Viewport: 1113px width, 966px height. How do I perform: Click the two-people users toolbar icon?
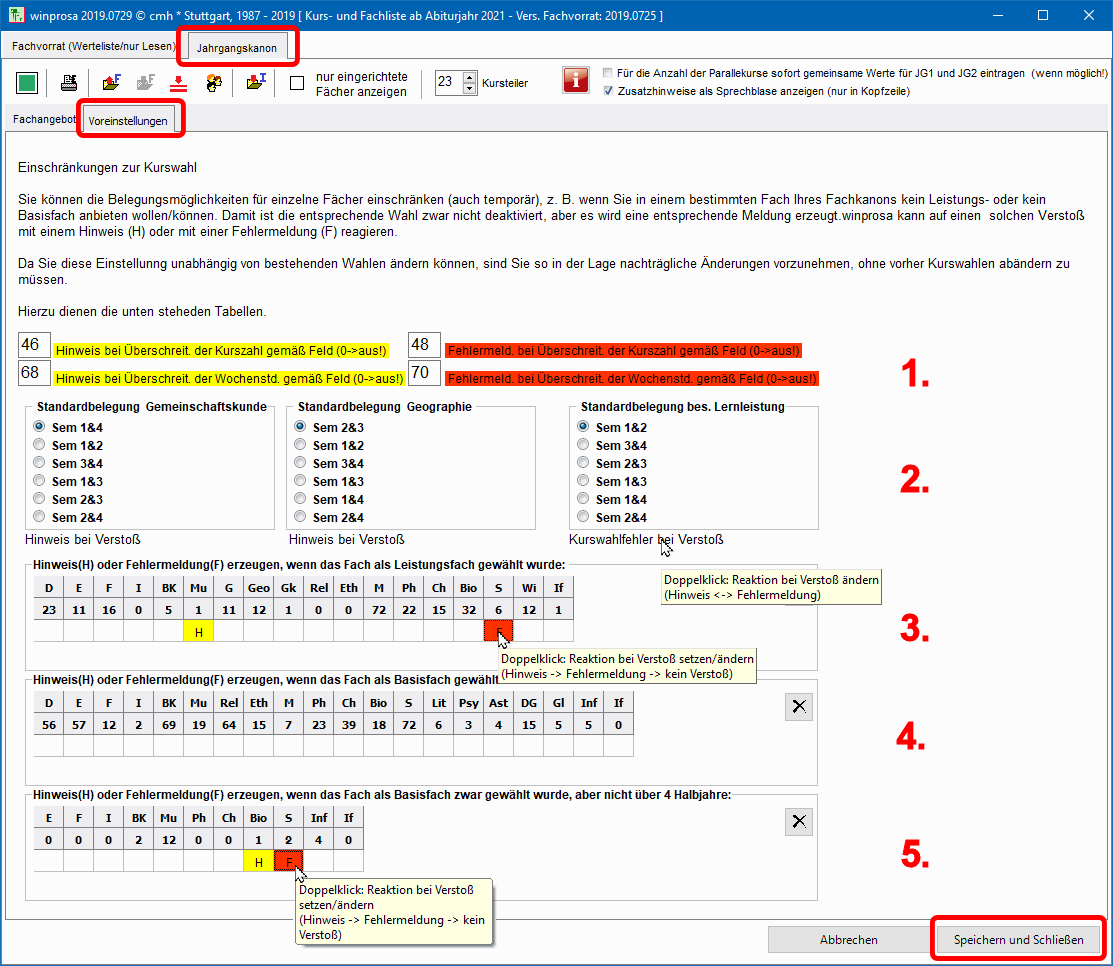(214, 83)
